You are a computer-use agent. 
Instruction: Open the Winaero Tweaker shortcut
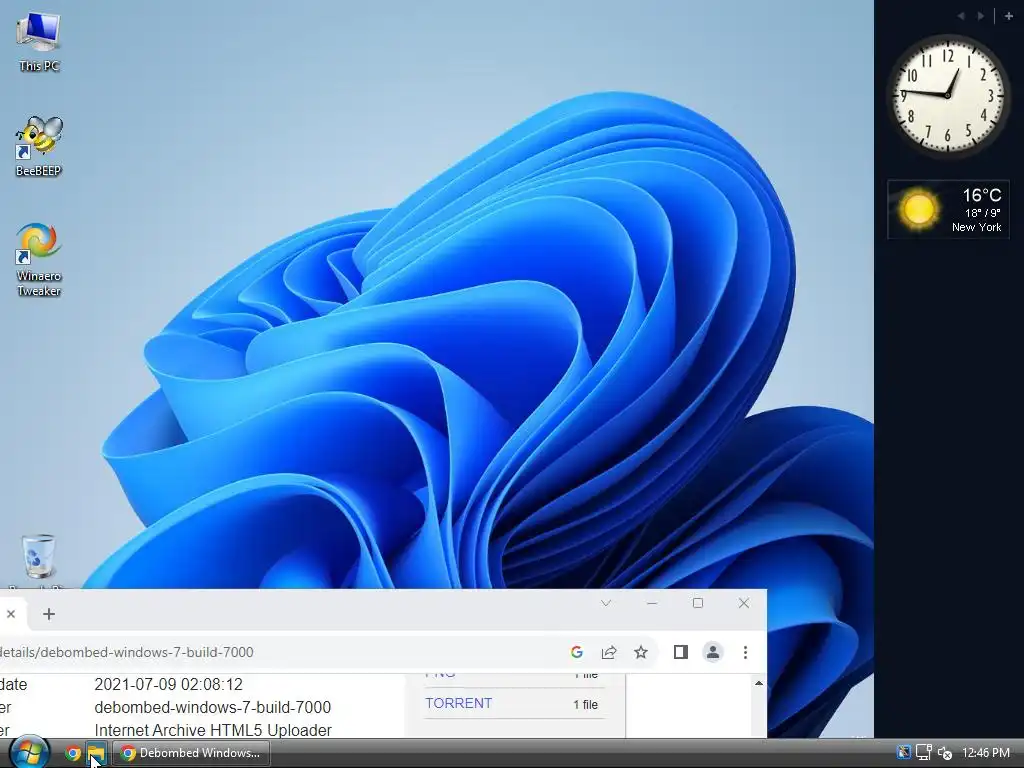pyautogui.click(x=39, y=259)
